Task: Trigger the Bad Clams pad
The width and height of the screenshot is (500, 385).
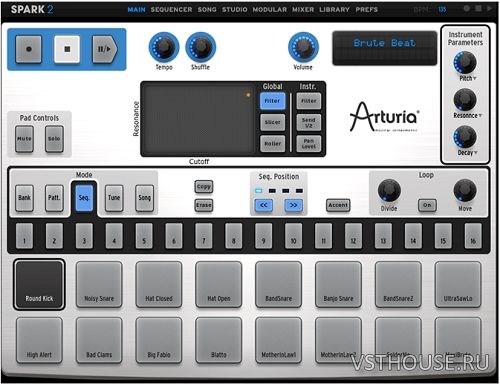Action: pyautogui.click(x=99, y=340)
